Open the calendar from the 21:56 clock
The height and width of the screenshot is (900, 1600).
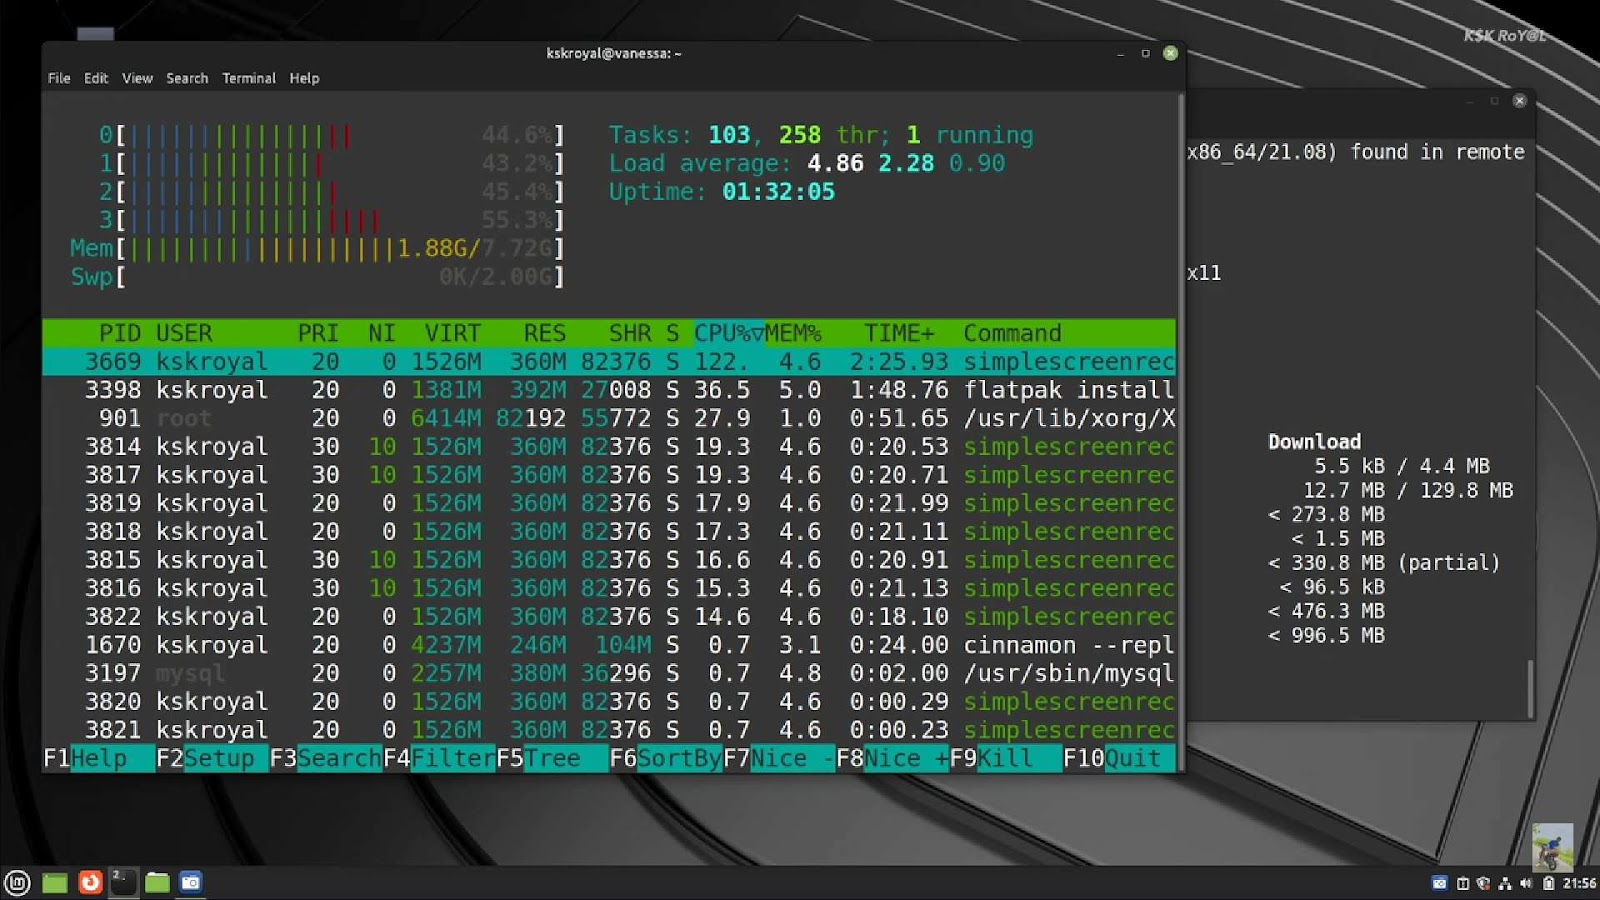click(1579, 883)
